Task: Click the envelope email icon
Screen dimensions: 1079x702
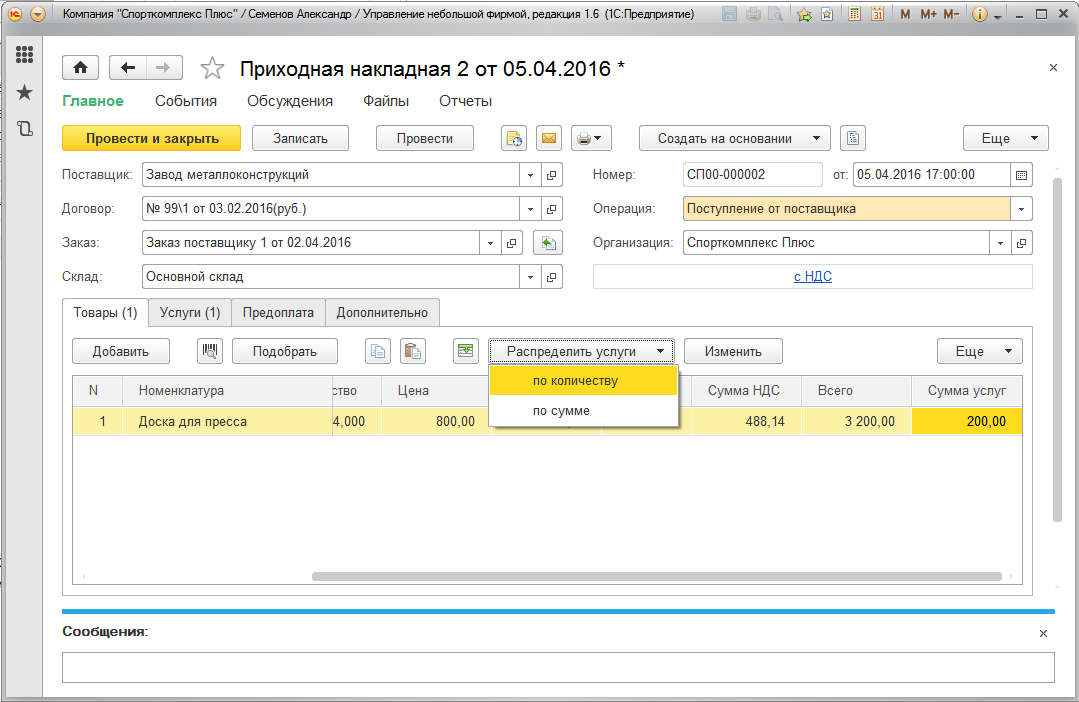Action: [548, 139]
